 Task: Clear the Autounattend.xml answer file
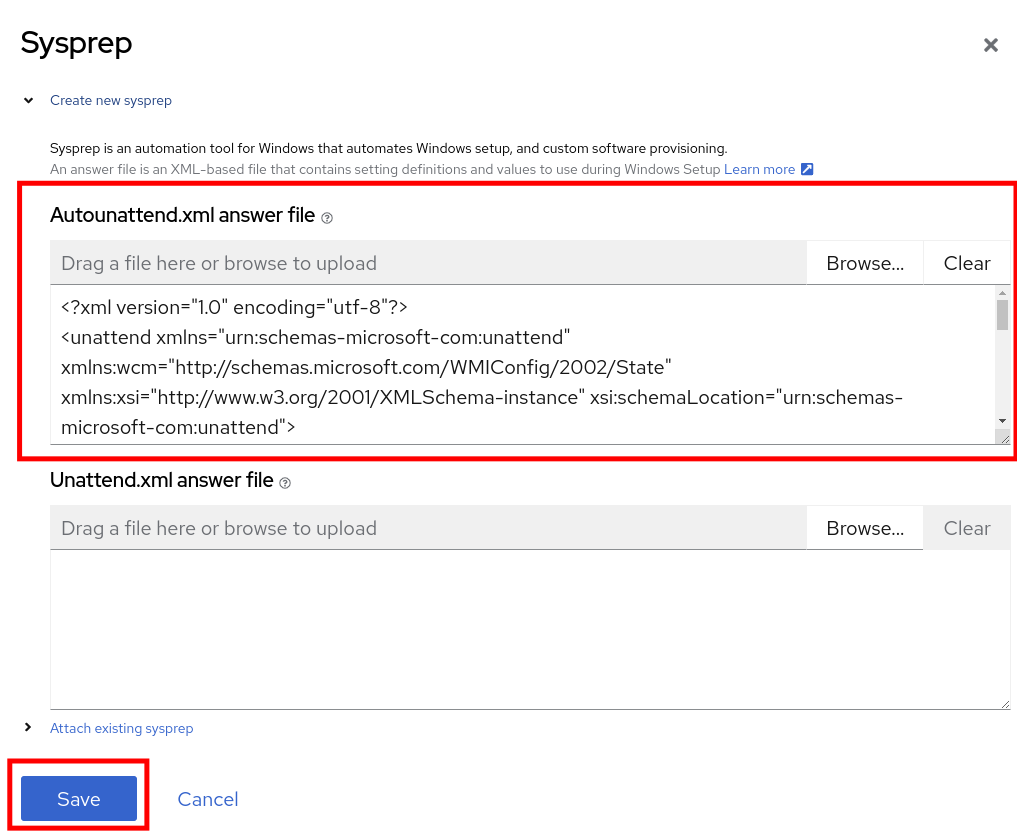tap(966, 263)
